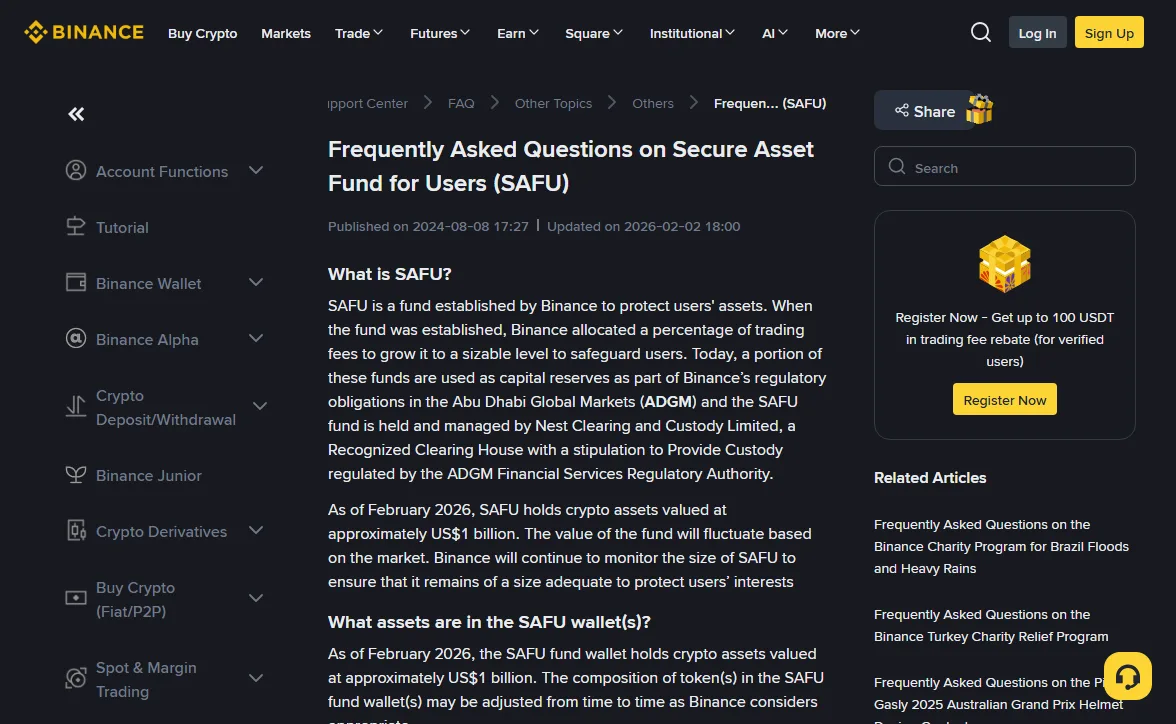Image resolution: width=1176 pixels, height=724 pixels.
Task: Expand Buy Crypto (Fiat/P2P) section
Action: 256,598
